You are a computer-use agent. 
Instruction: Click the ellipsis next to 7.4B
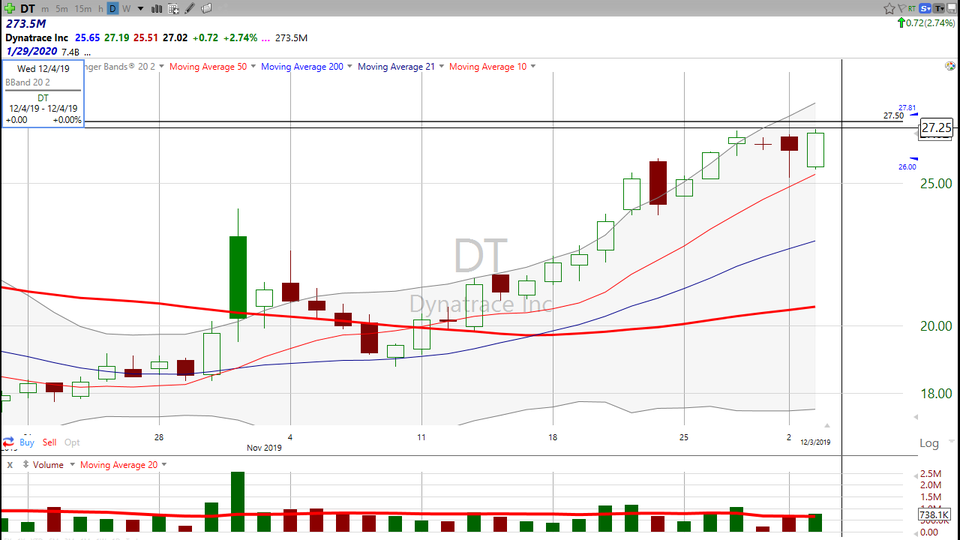88,53
